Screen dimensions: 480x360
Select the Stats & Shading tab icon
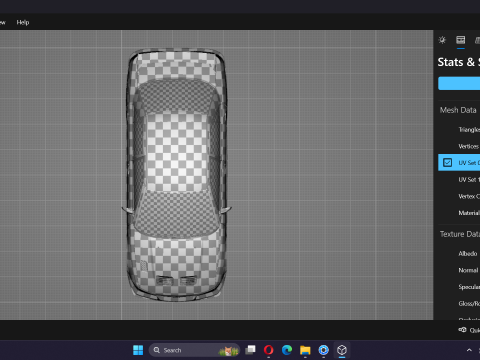(461, 40)
